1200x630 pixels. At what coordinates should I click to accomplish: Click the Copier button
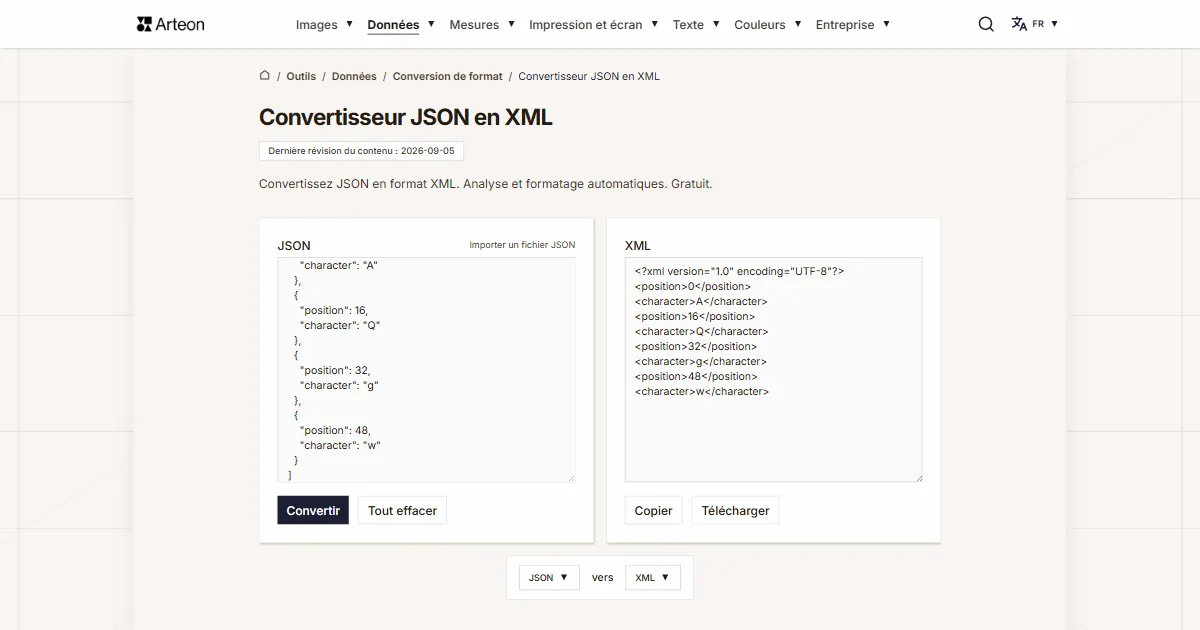point(653,510)
